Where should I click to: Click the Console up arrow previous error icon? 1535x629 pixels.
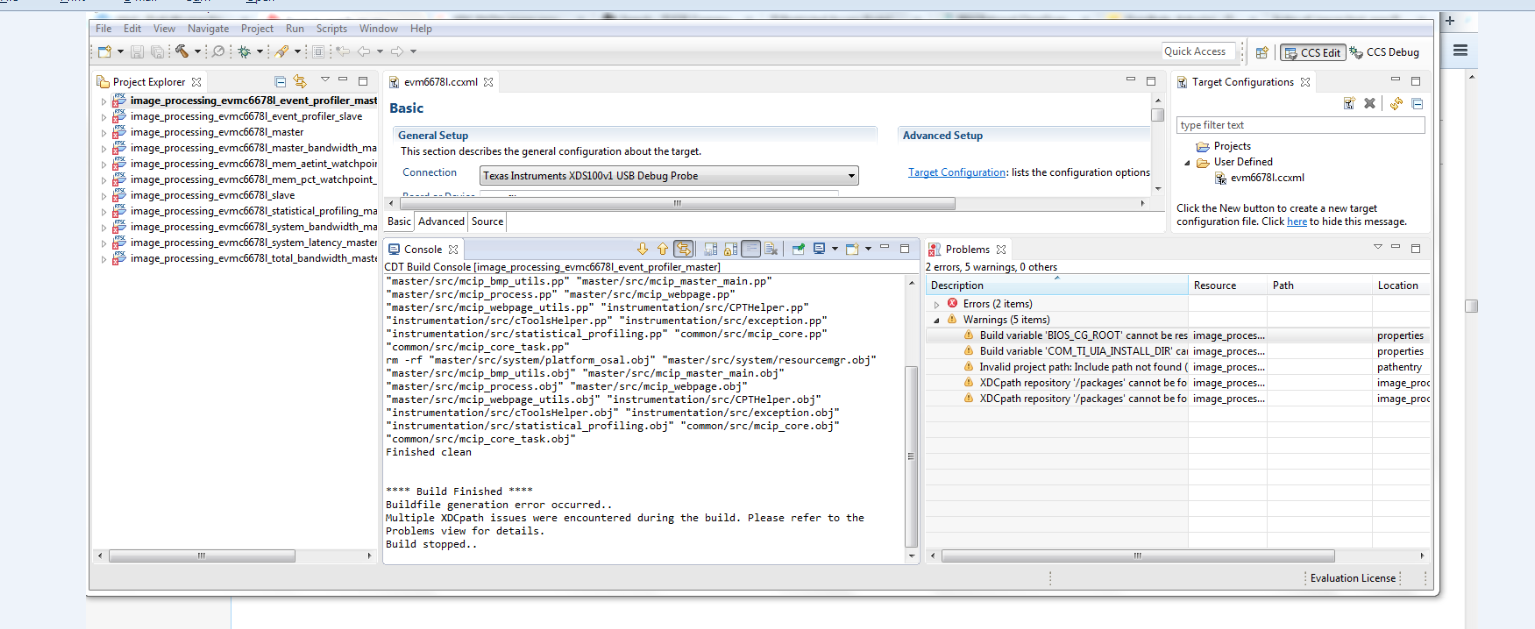(x=662, y=249)
